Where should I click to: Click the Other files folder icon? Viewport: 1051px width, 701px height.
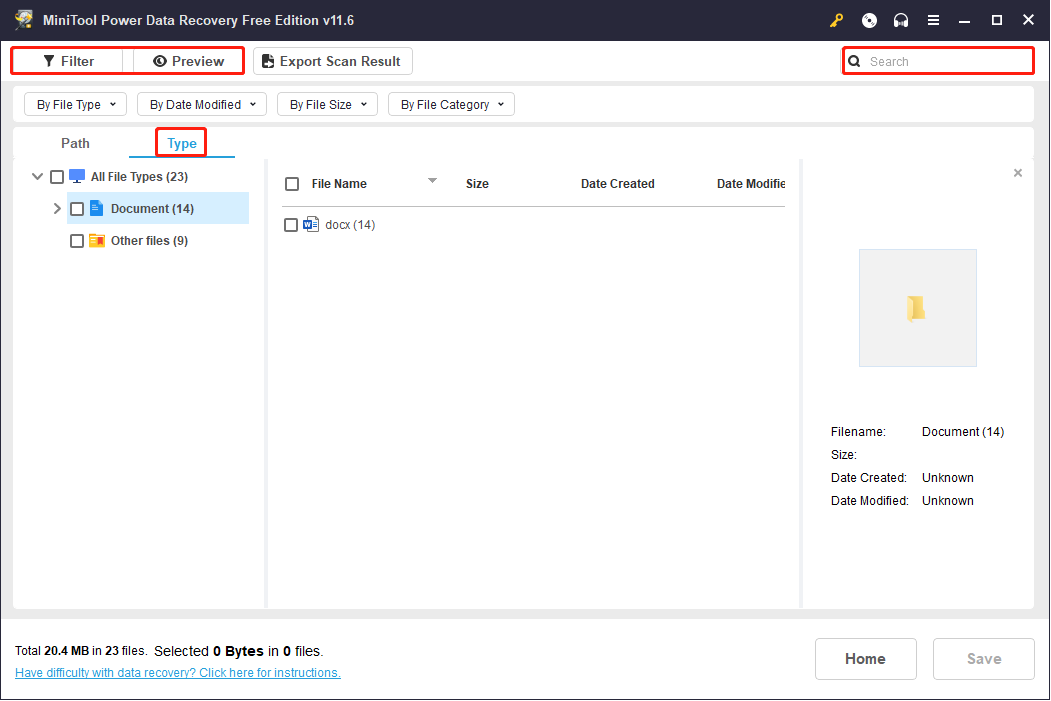97,241
